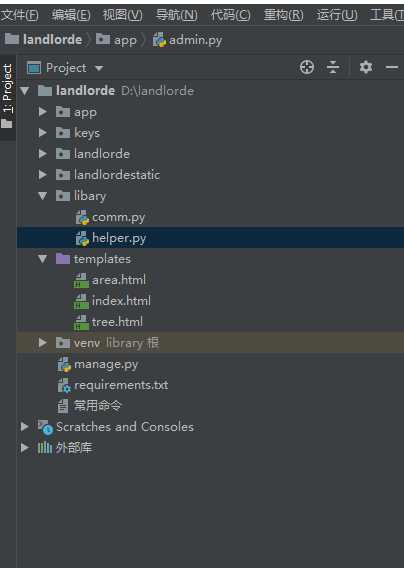The image size is (404, 568).
Task: Expand the app folder
Action: 43,112
